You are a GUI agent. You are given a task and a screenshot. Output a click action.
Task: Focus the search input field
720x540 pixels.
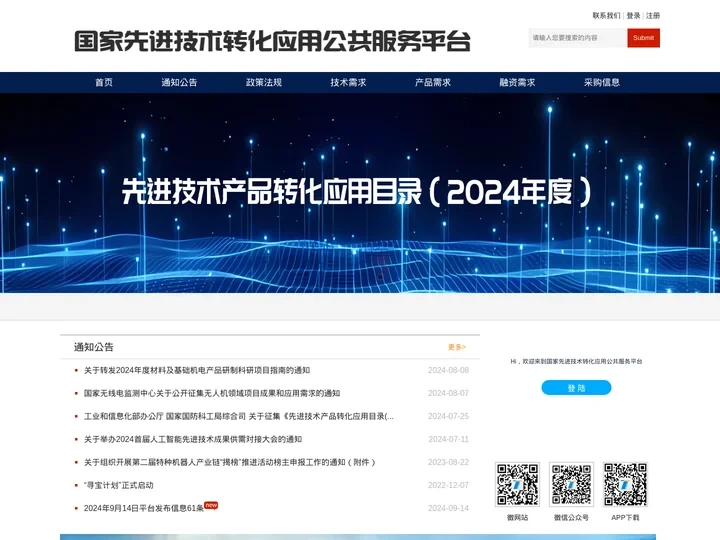tap(578, 38)
